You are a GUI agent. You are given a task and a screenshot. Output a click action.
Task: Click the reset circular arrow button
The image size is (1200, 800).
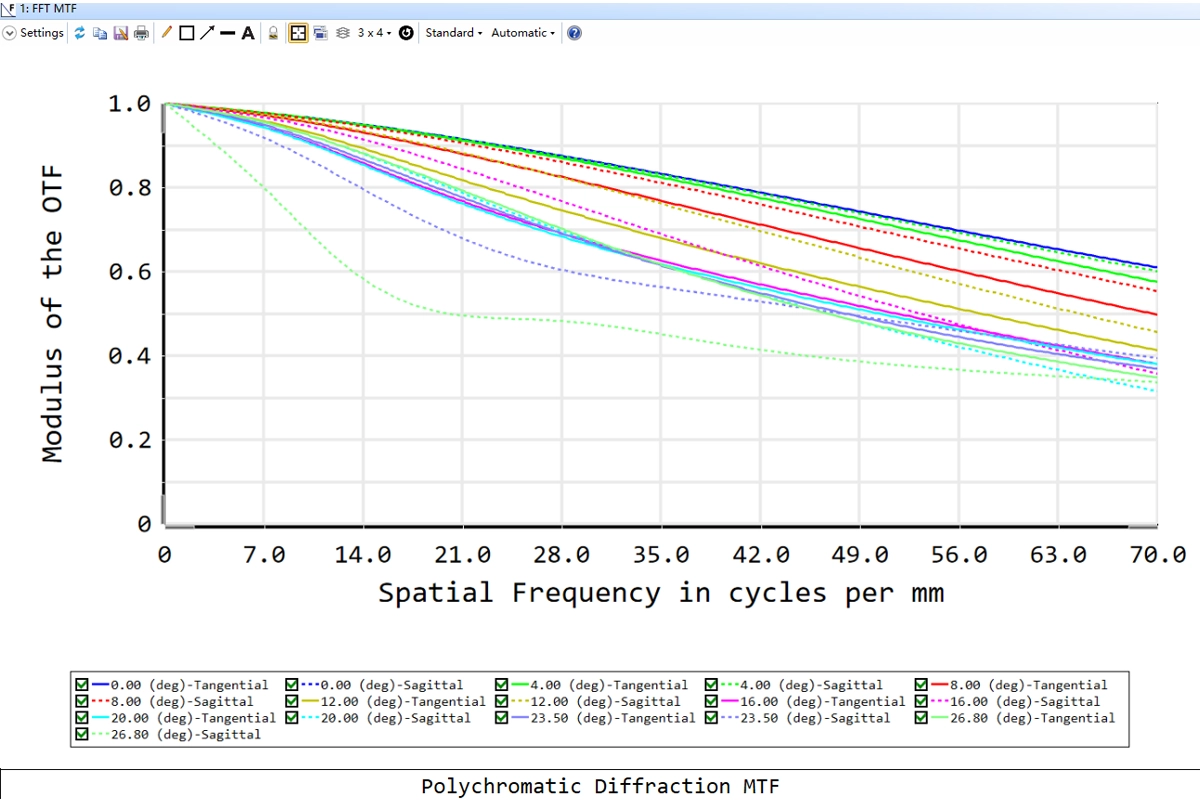click(406, 33)
